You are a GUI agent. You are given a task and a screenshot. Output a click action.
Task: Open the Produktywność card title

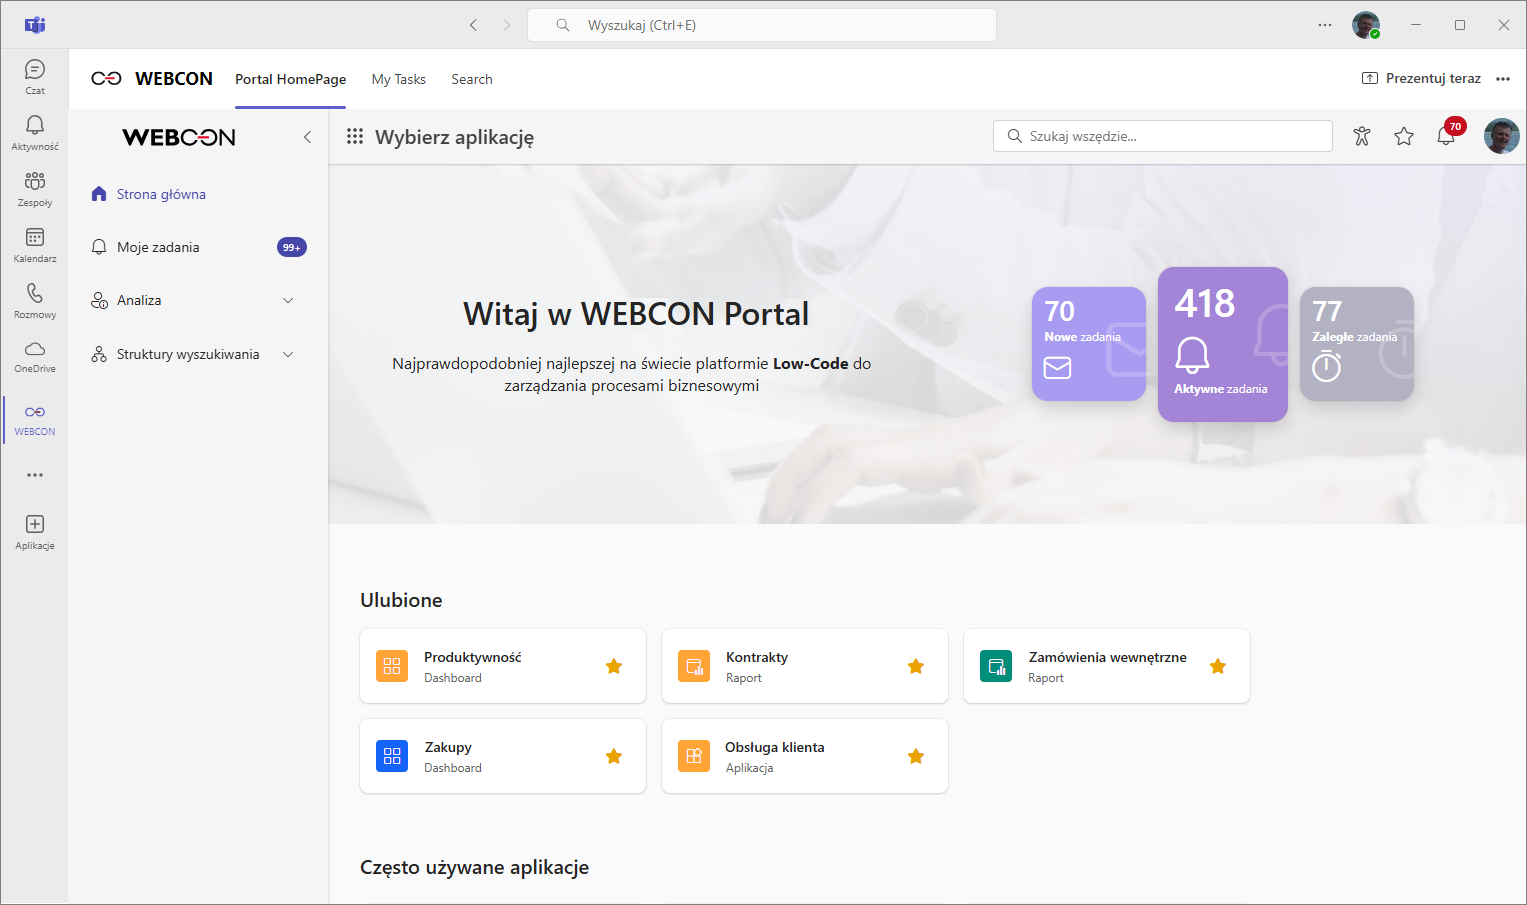coord(473,657)
